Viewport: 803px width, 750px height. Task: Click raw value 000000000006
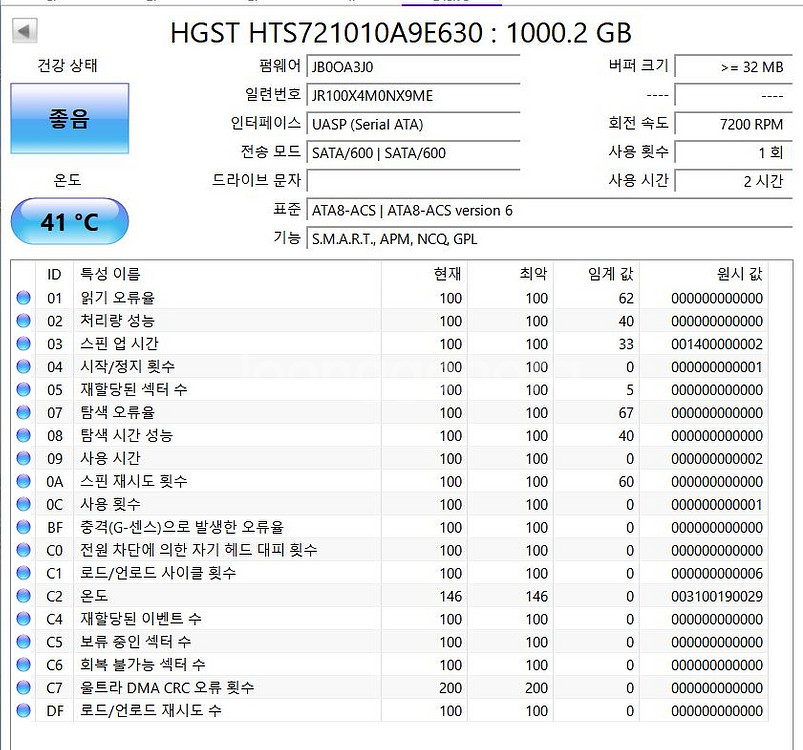tap(717, 573)
